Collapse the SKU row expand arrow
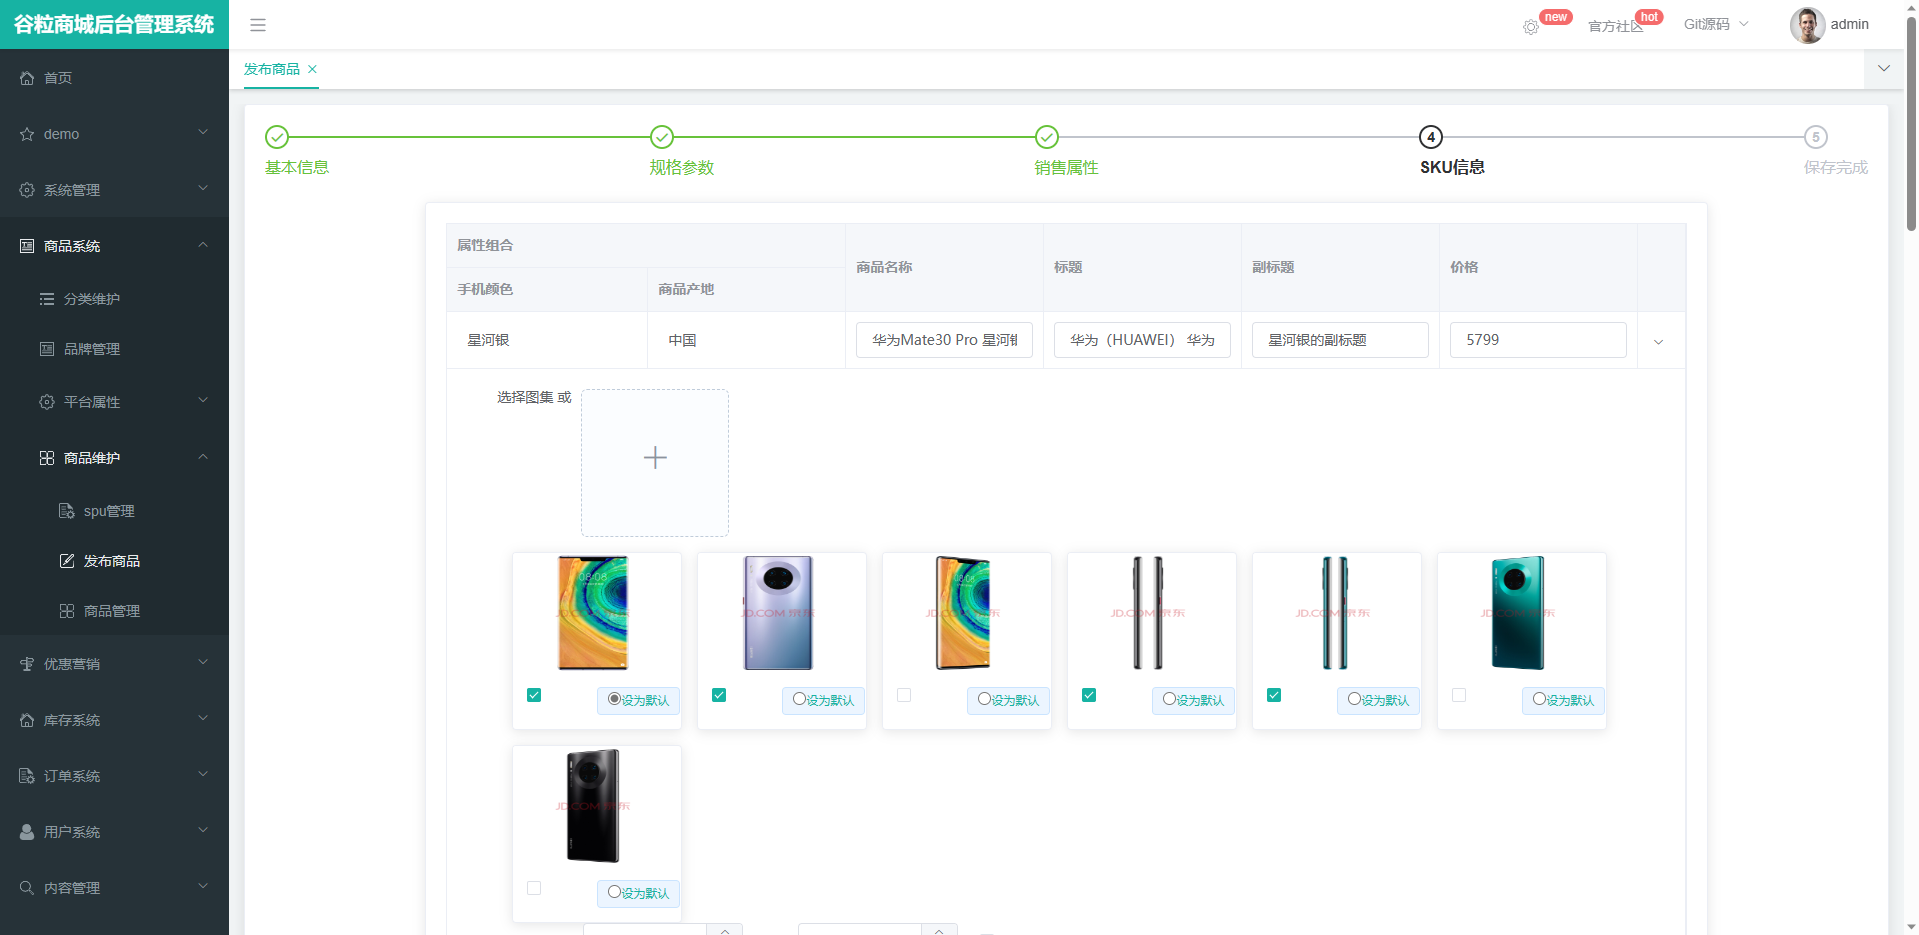Screen dimensions: 1919x935 pos(1658,342)
